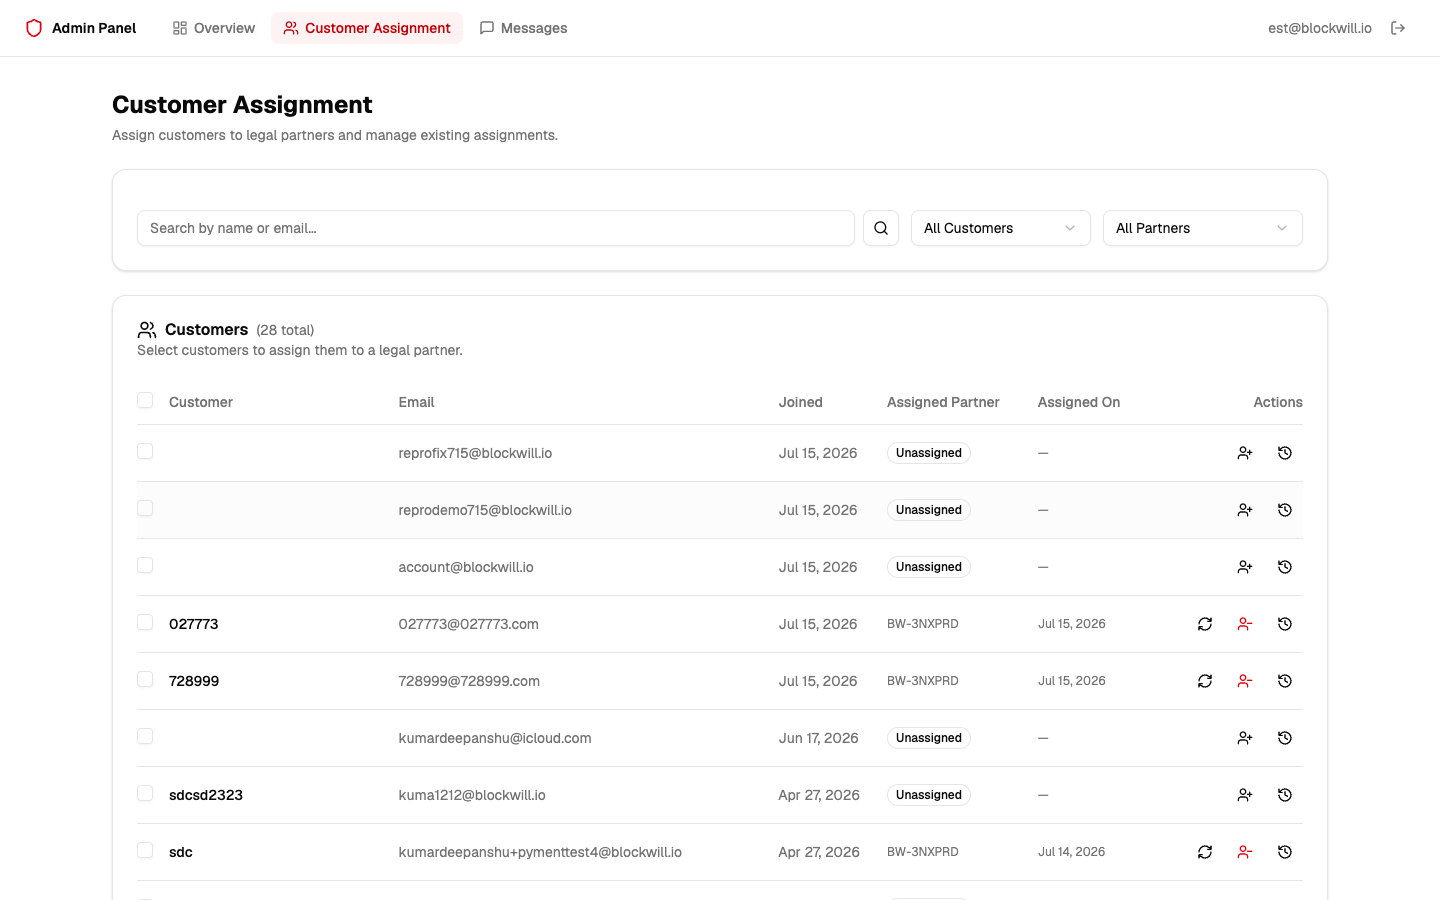1440x900 pixels.
Task: Unassign partner from customer 027773
Action: 1245,624
